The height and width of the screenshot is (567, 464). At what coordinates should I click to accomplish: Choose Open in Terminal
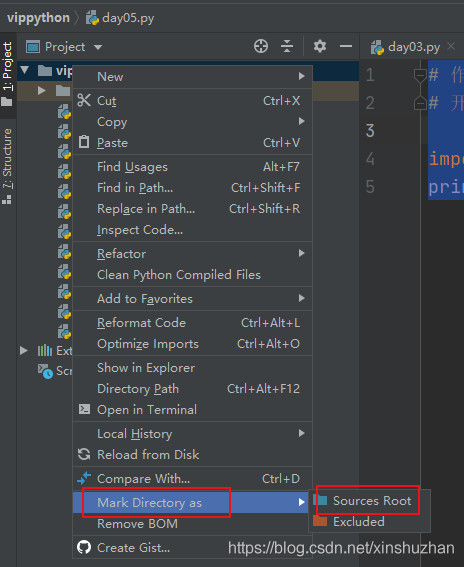point(192,410)
